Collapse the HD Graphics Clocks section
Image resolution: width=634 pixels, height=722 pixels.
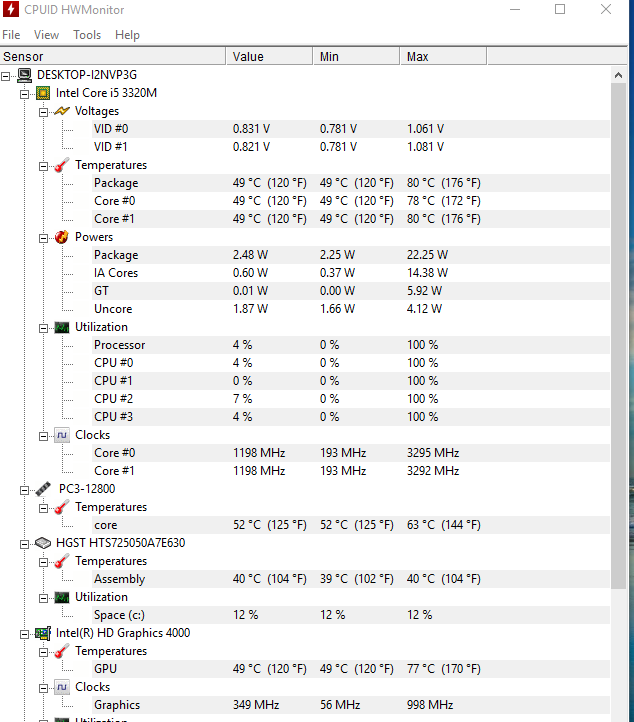click(43, 688)
